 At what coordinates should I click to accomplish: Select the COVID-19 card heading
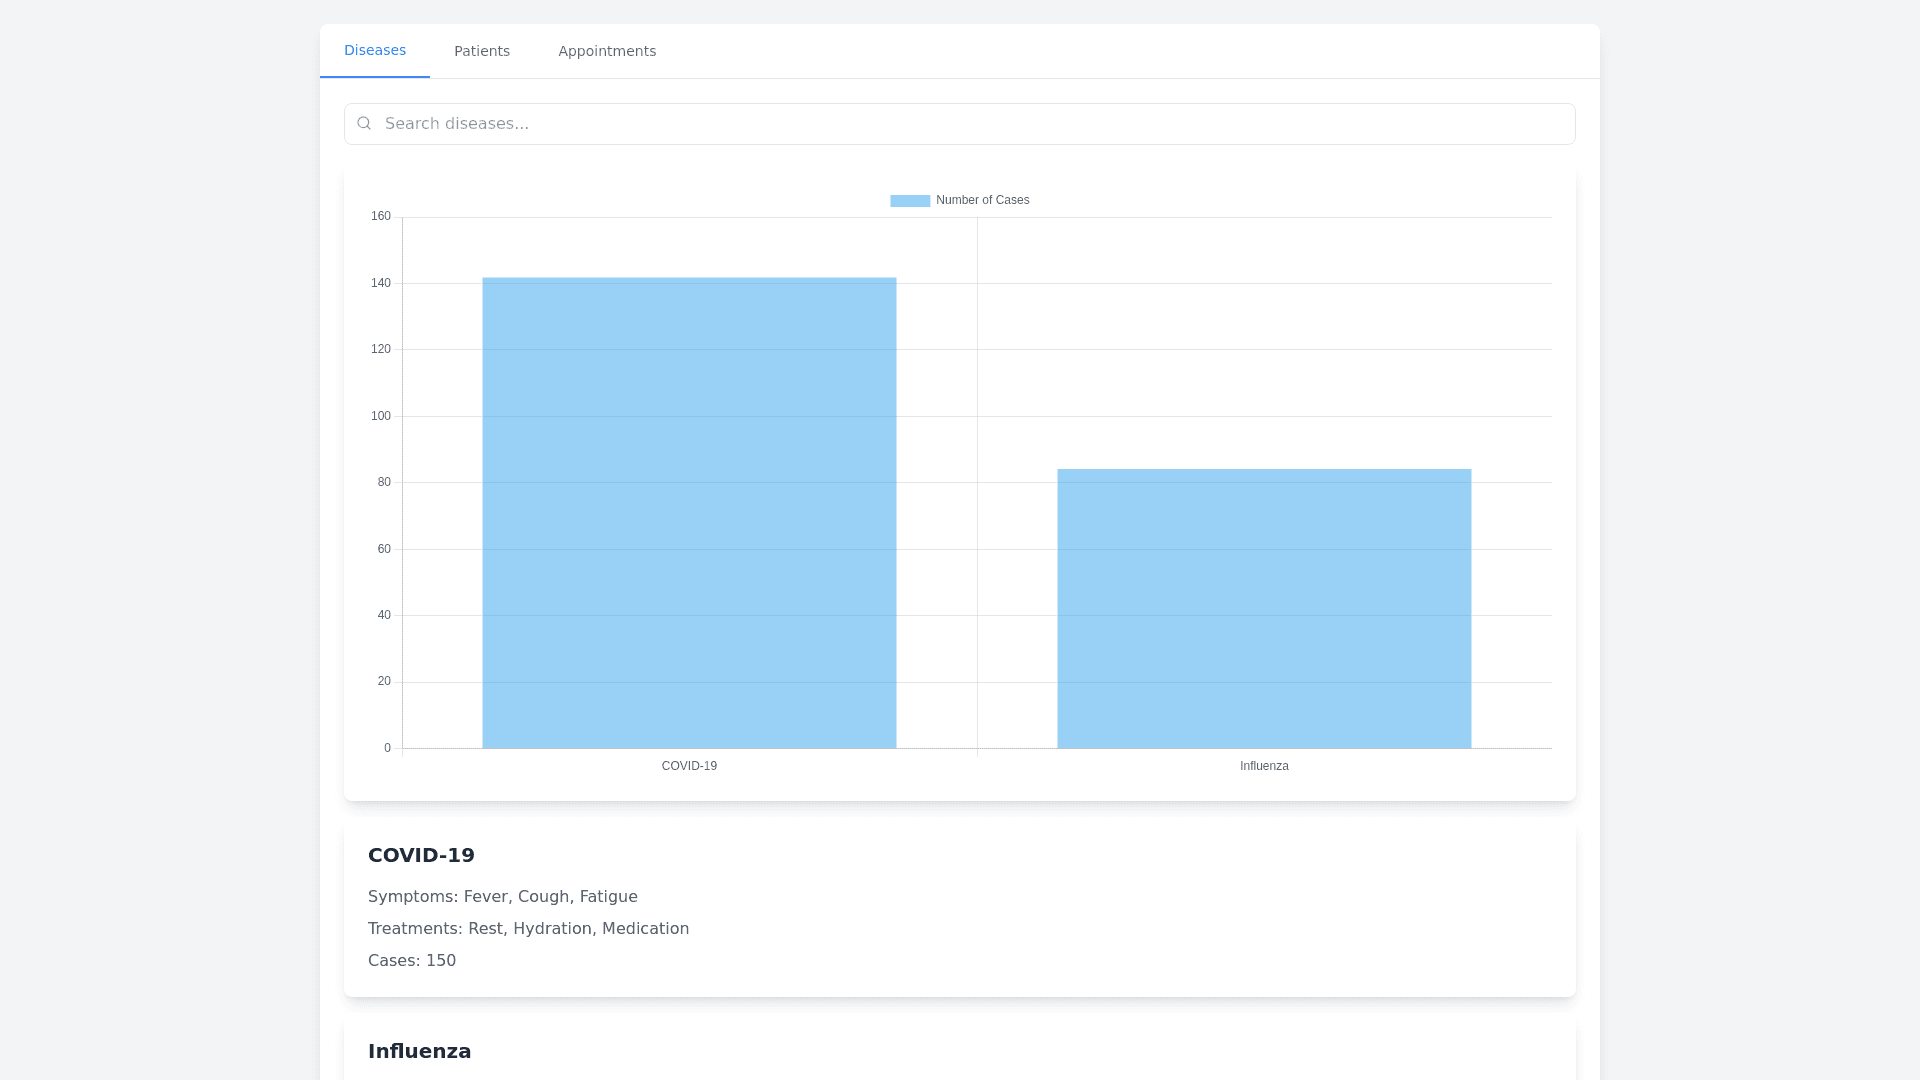tap(421, 855)
